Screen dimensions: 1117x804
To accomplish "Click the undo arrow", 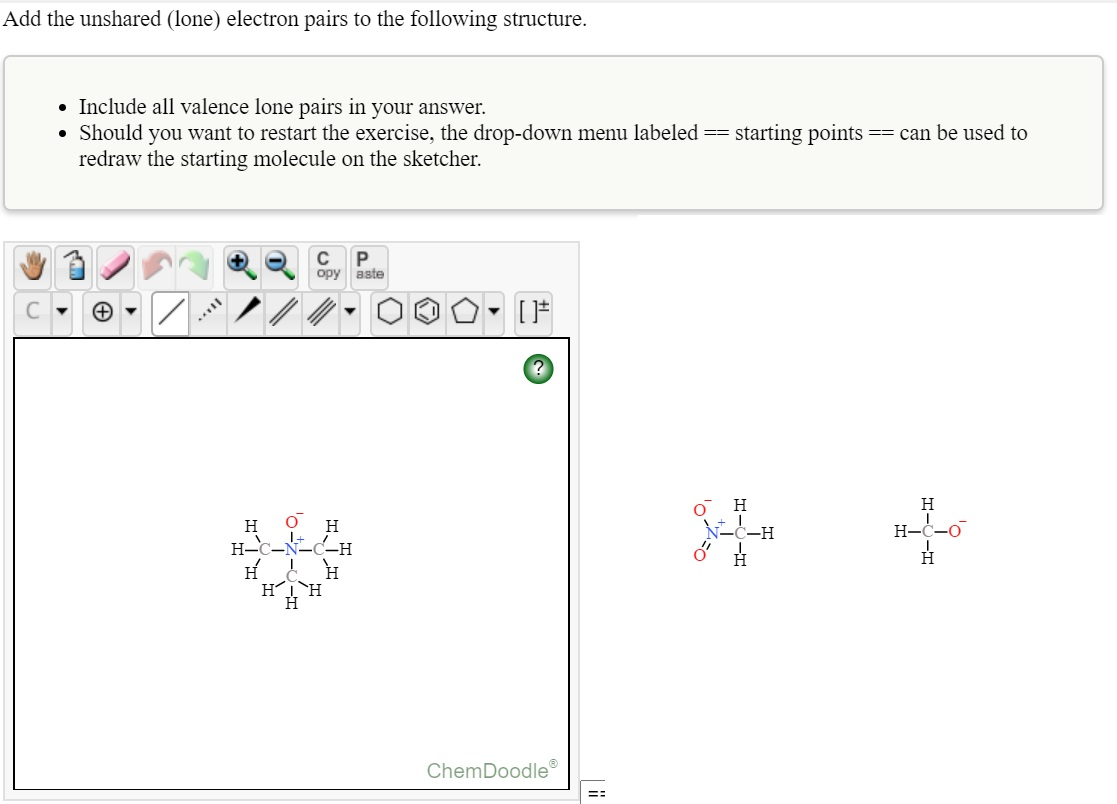I will tap(156, 265).
